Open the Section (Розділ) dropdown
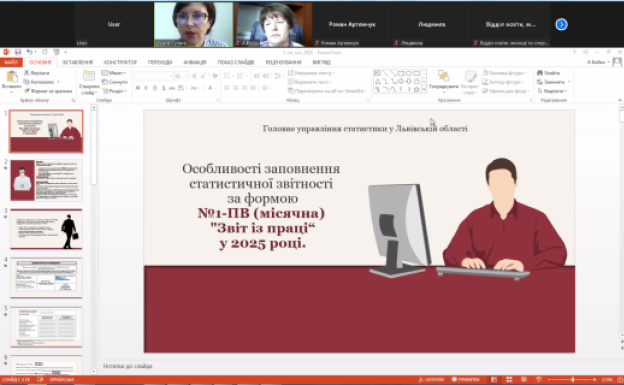This screenshot has width=624, height=385. click(x=114, y=91)
